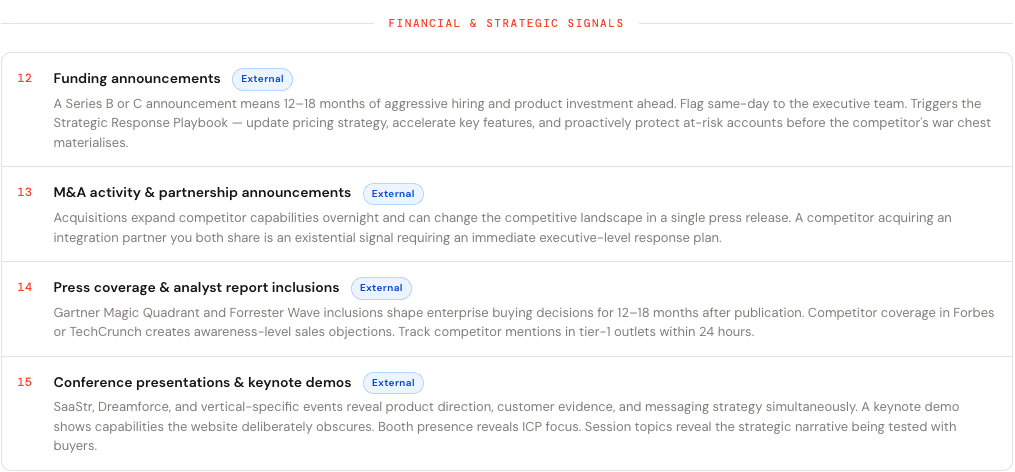Click item number 12

coord(25,78)
